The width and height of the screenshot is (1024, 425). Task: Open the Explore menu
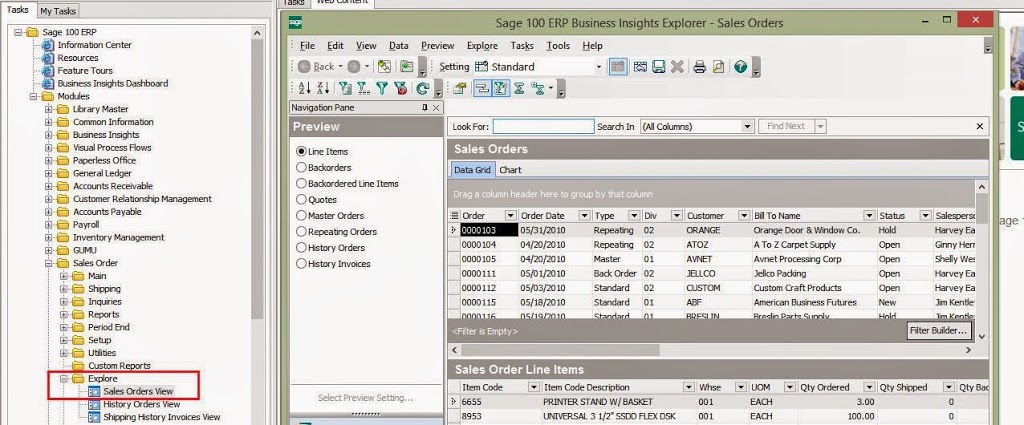482,46
